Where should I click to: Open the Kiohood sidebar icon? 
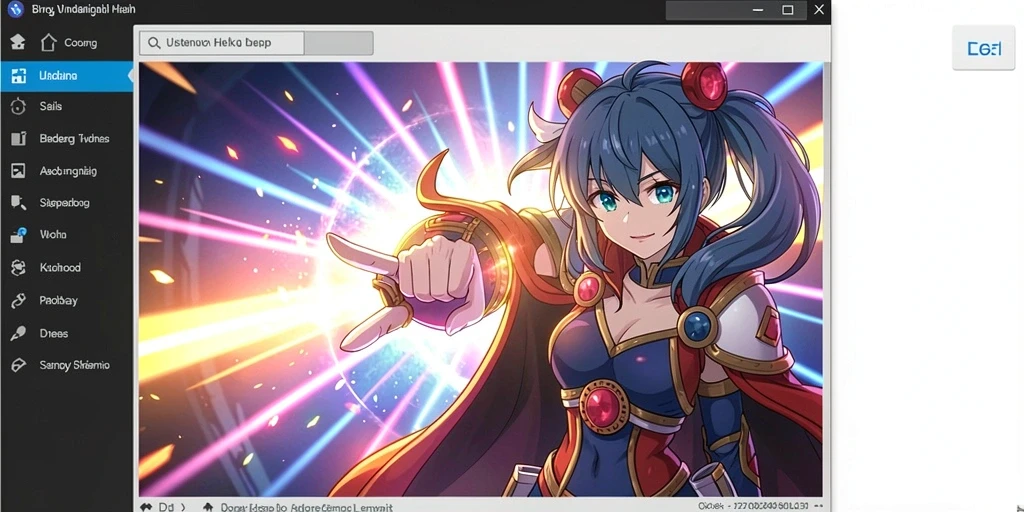18,267
